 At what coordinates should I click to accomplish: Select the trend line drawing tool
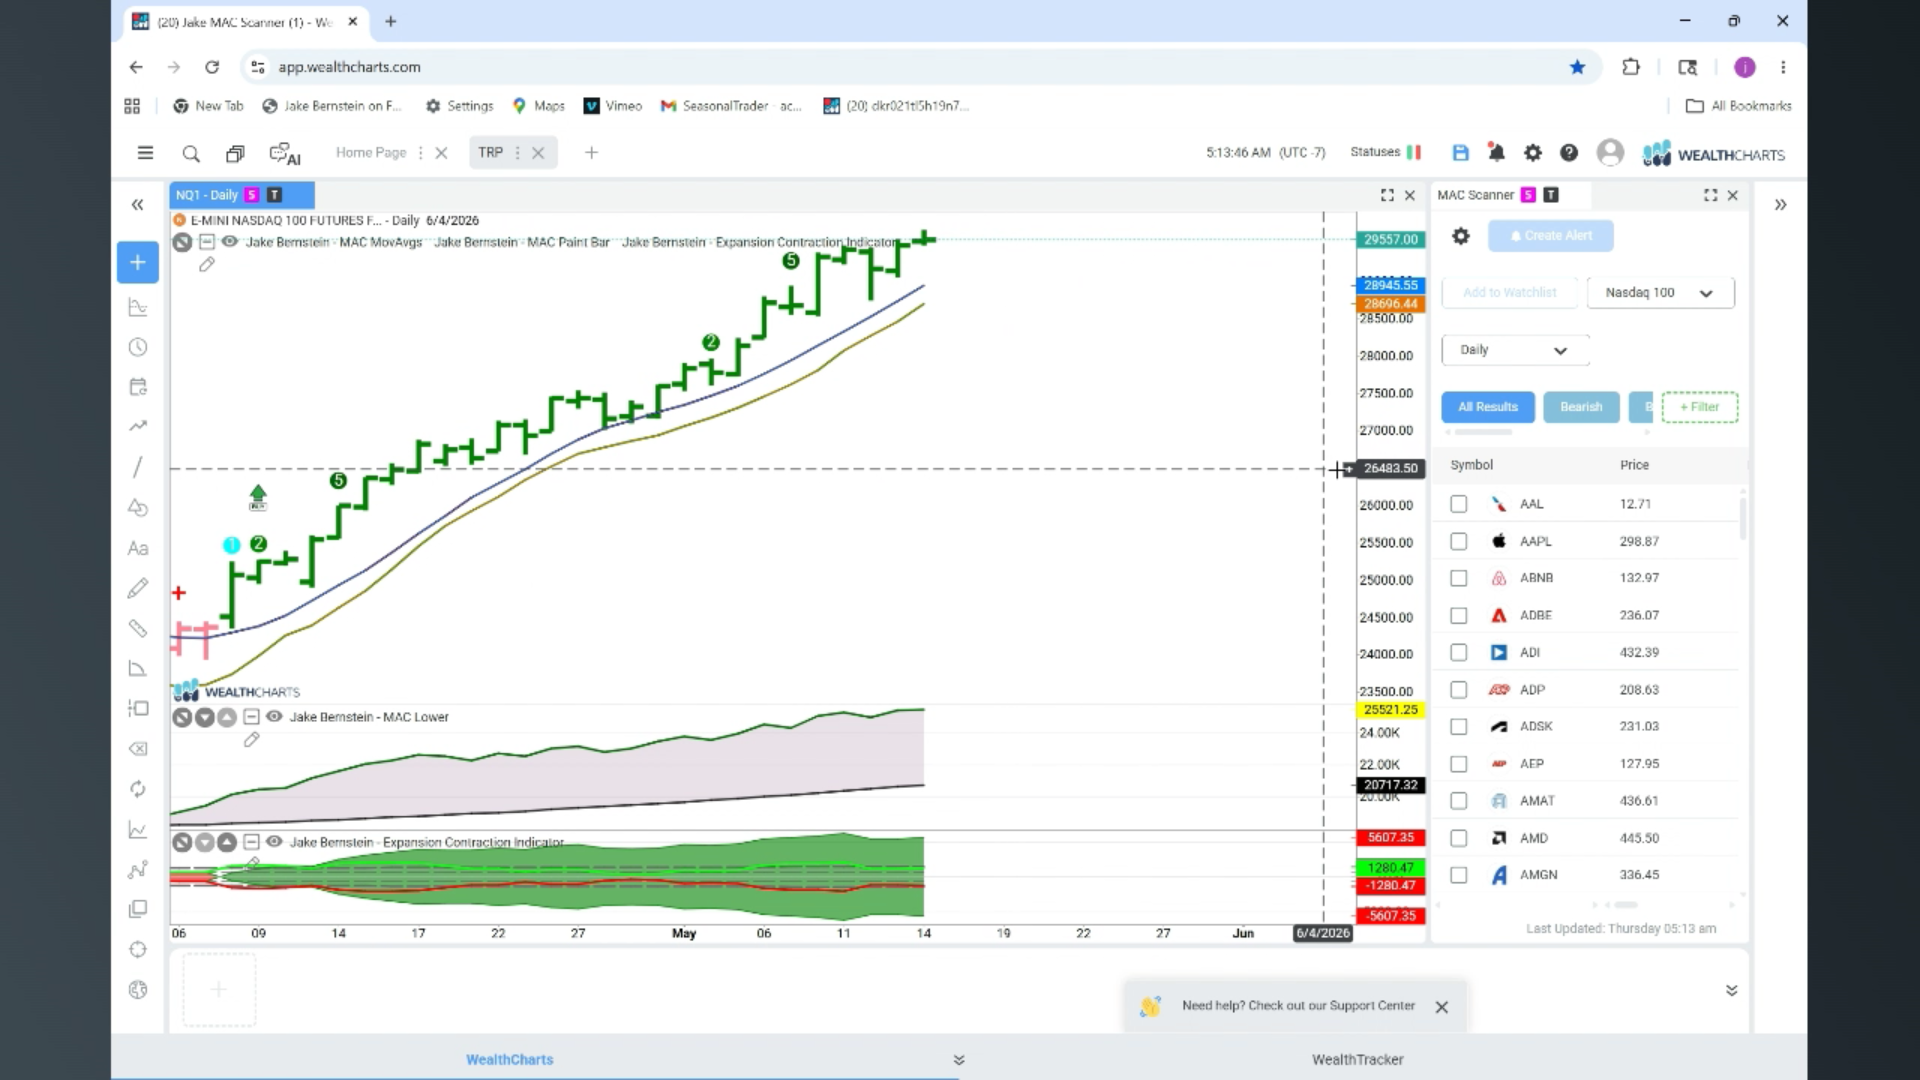(138, 467)
